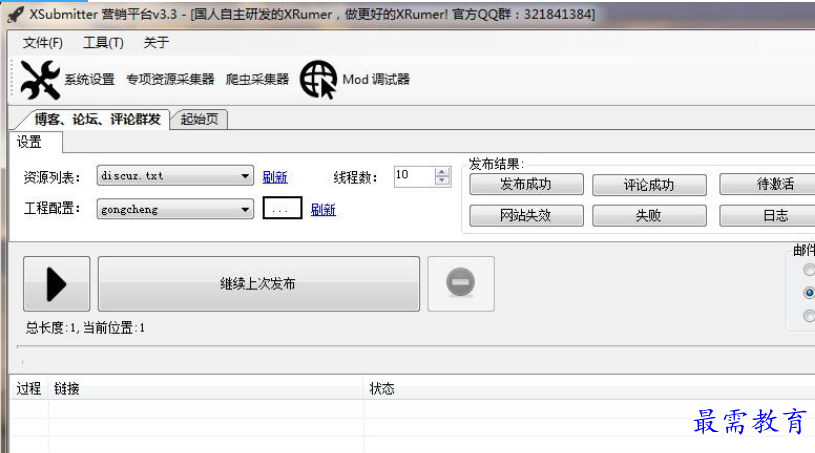This screenshot has height=453, width=815.
Task: Click the 总长度:1, 当前位置:1 status text
Action: coord(85,328)
